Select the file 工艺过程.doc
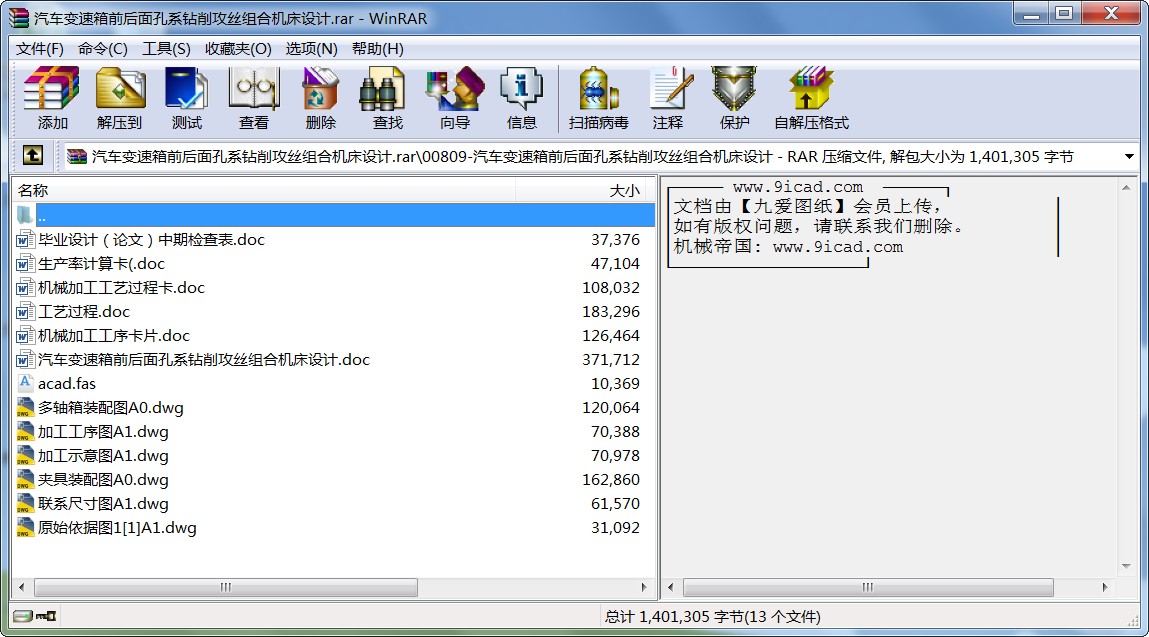 [84, 312]
